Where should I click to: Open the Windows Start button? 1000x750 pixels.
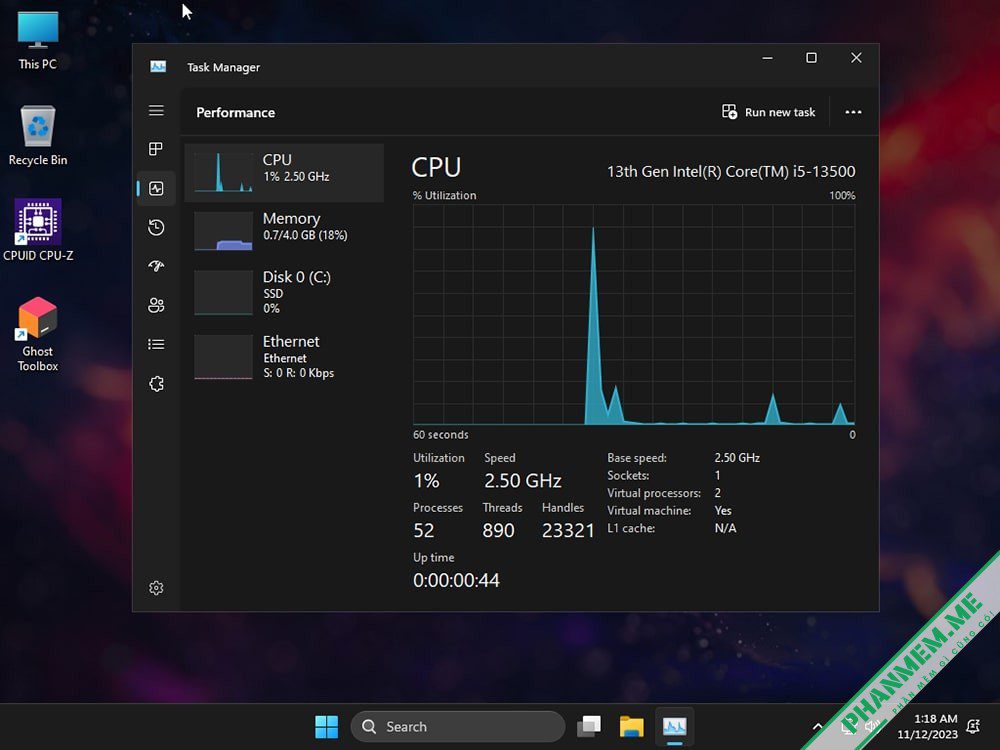pos(327,726)
